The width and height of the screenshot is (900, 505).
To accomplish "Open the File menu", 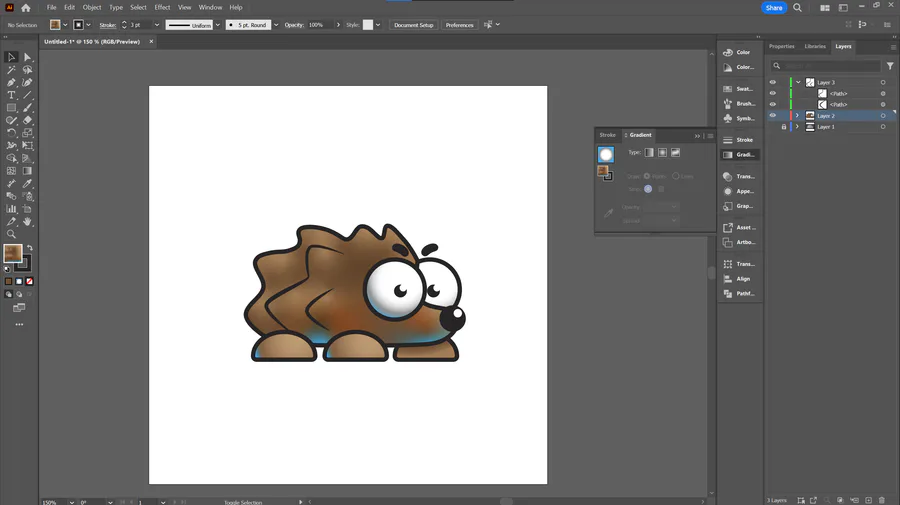I will pyautogui.click(x=52, y=7).
